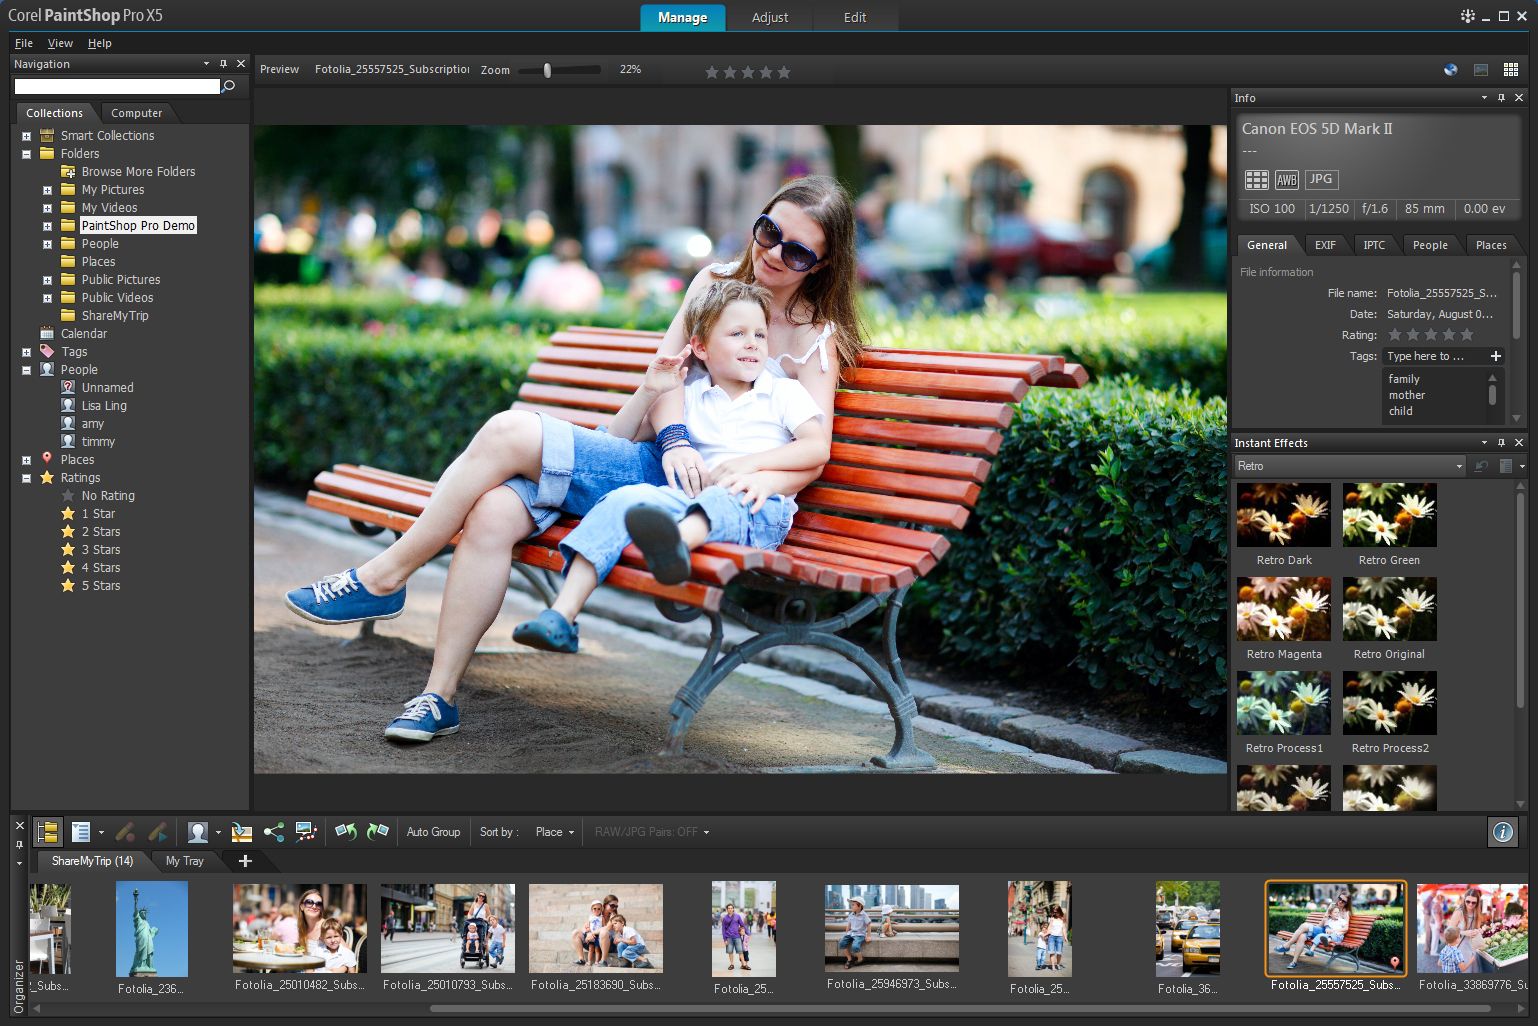The image size is (1538, 1026).
Task: Click the Share icon in Organizer toolbar
Action: point(274,832)
